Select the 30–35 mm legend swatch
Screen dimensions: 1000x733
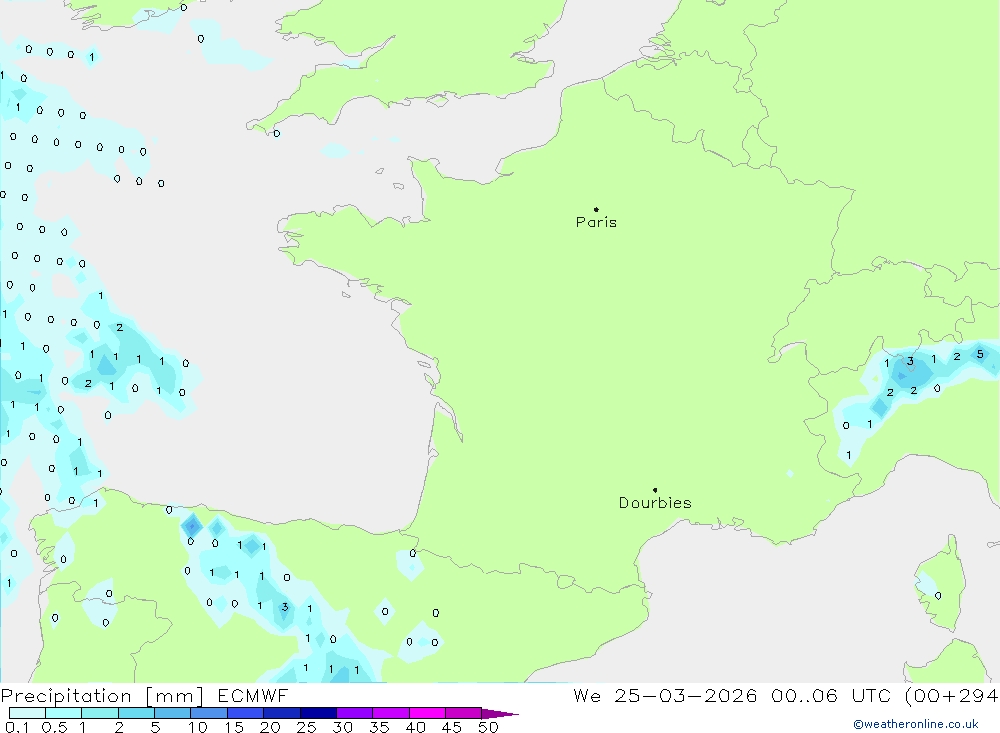[x=355, y=713]
